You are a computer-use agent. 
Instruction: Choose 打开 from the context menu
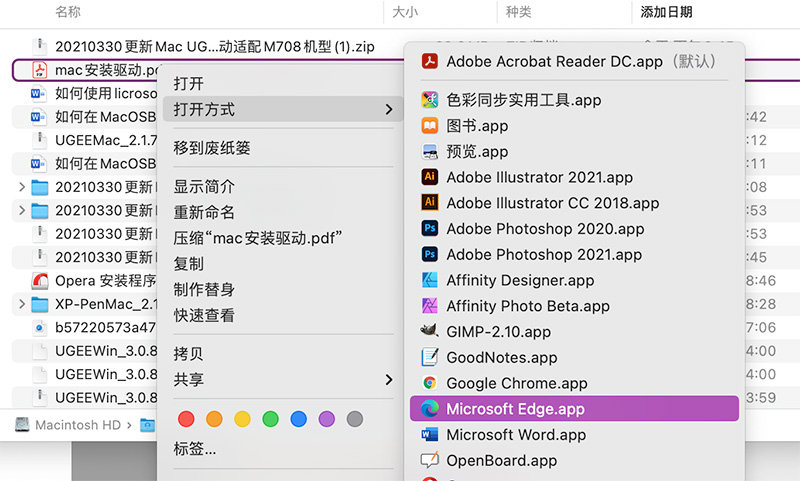point(283,83)
